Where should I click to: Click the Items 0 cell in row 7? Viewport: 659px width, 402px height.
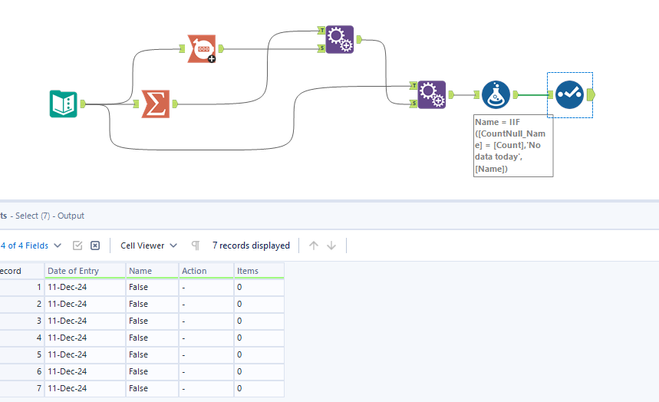pos(259,388)
